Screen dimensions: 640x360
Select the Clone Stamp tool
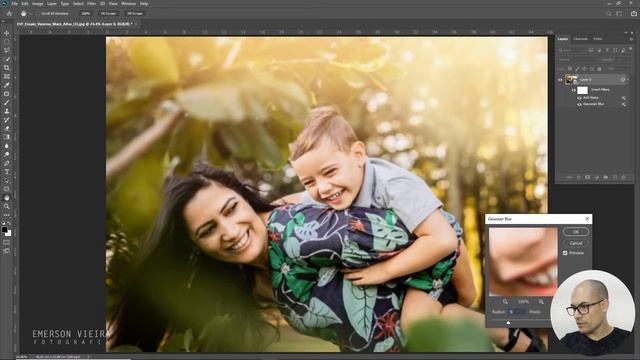coord(7,111)
